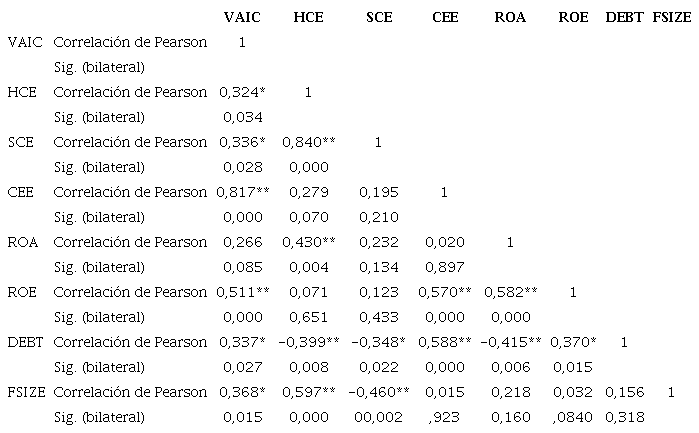Image resolution: width=699 pixels, height=433 pixels.
Task: Click the 0,651 significance value
Action: (308, 317)
